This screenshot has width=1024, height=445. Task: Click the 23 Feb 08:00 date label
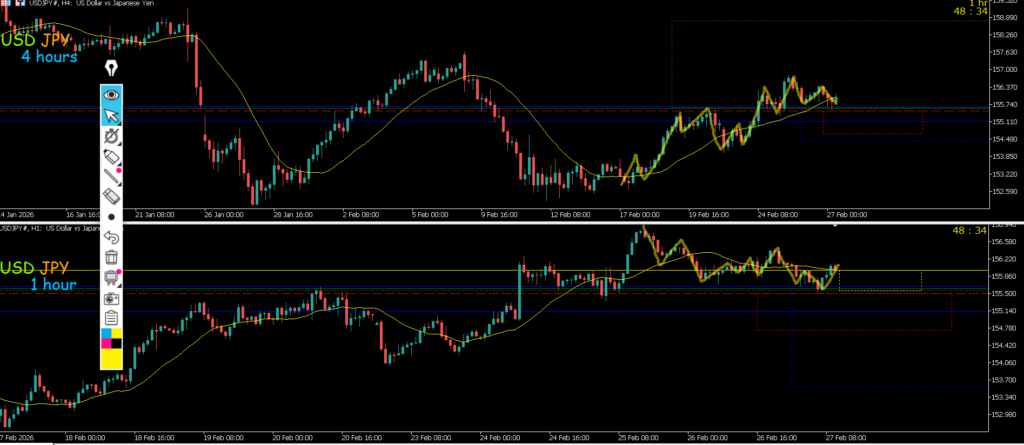(430, 437)
